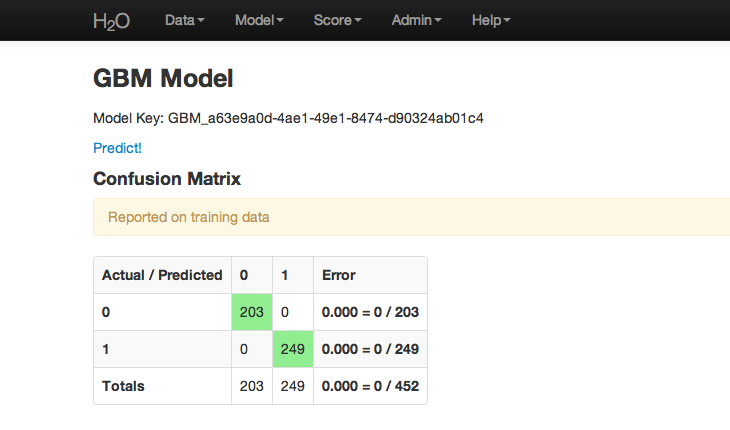Click the predicted column 1 header
Image resolution: width=730 pixels, height=430 pixels.
point(293,275)
